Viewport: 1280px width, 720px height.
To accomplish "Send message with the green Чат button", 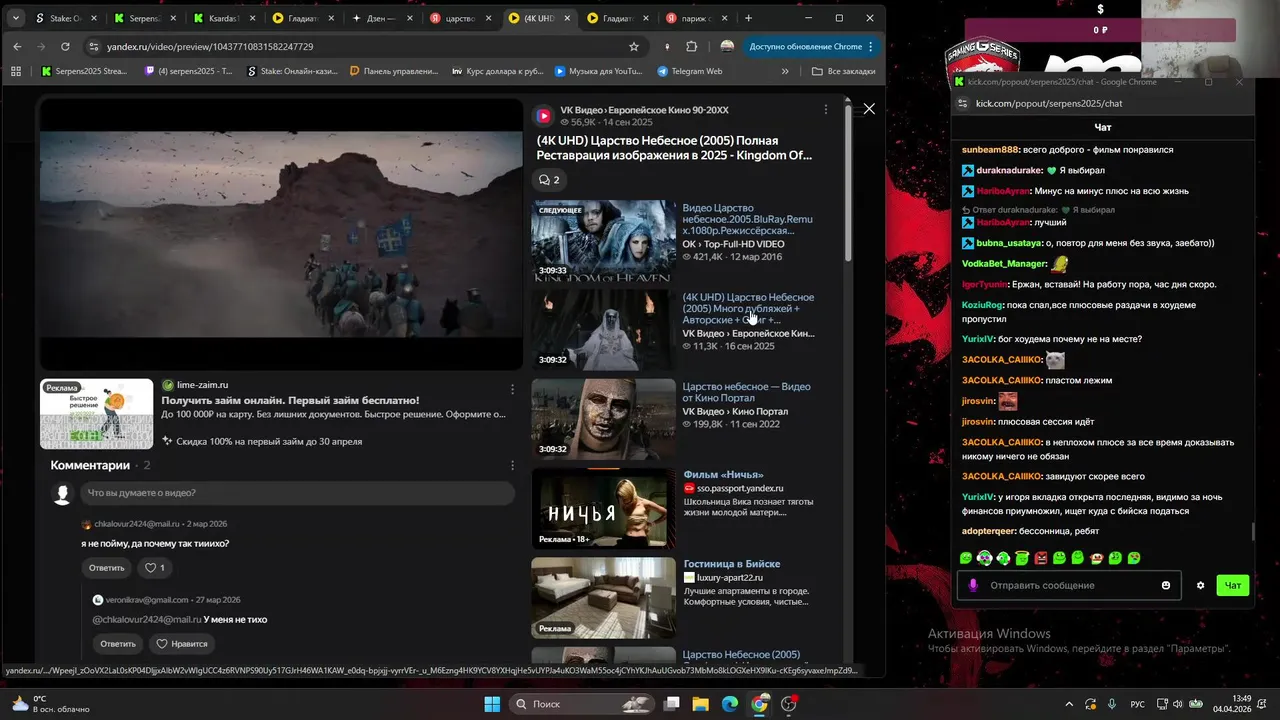I will coord(1233,585).
